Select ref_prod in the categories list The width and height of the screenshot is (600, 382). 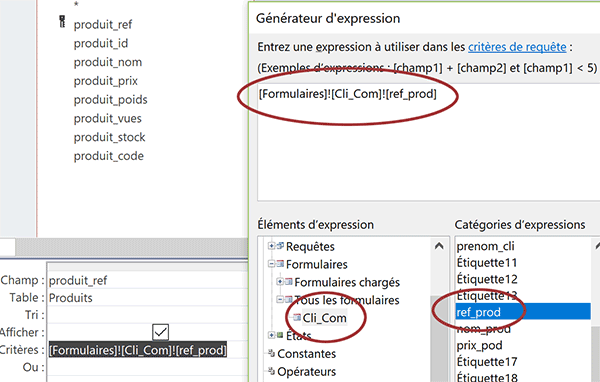click(x=523, y=312)
